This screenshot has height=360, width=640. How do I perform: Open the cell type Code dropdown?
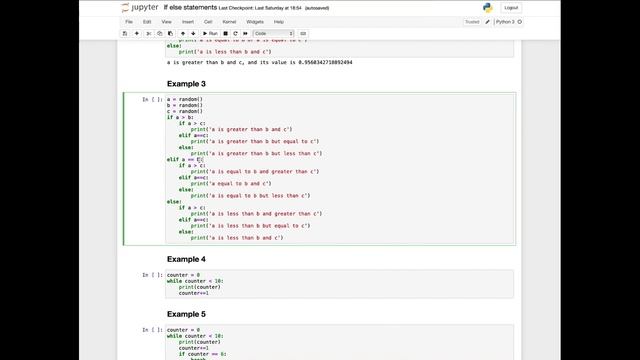[273, 33]
